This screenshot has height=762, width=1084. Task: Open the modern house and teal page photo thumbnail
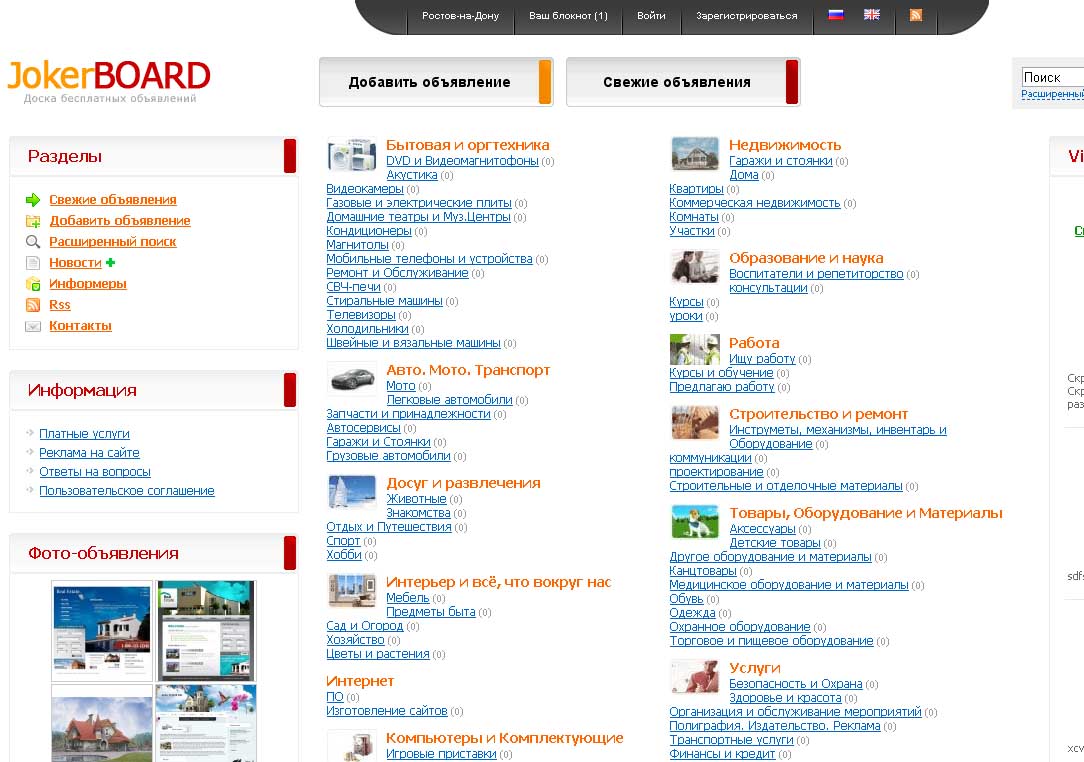(x=206, y=631)
